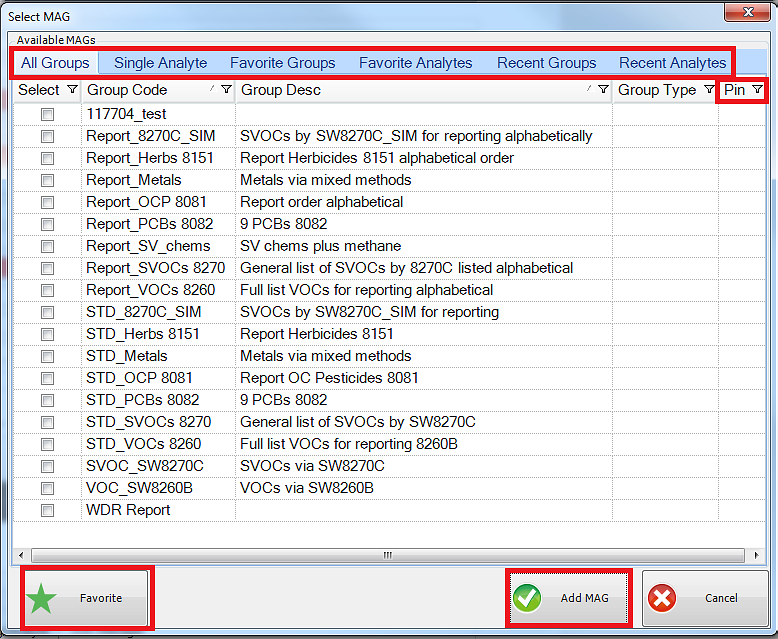The image size is (778, 639).
Task: Close the Select MAG dialog window
Action: pyautogui.click(x=750, y=14)
